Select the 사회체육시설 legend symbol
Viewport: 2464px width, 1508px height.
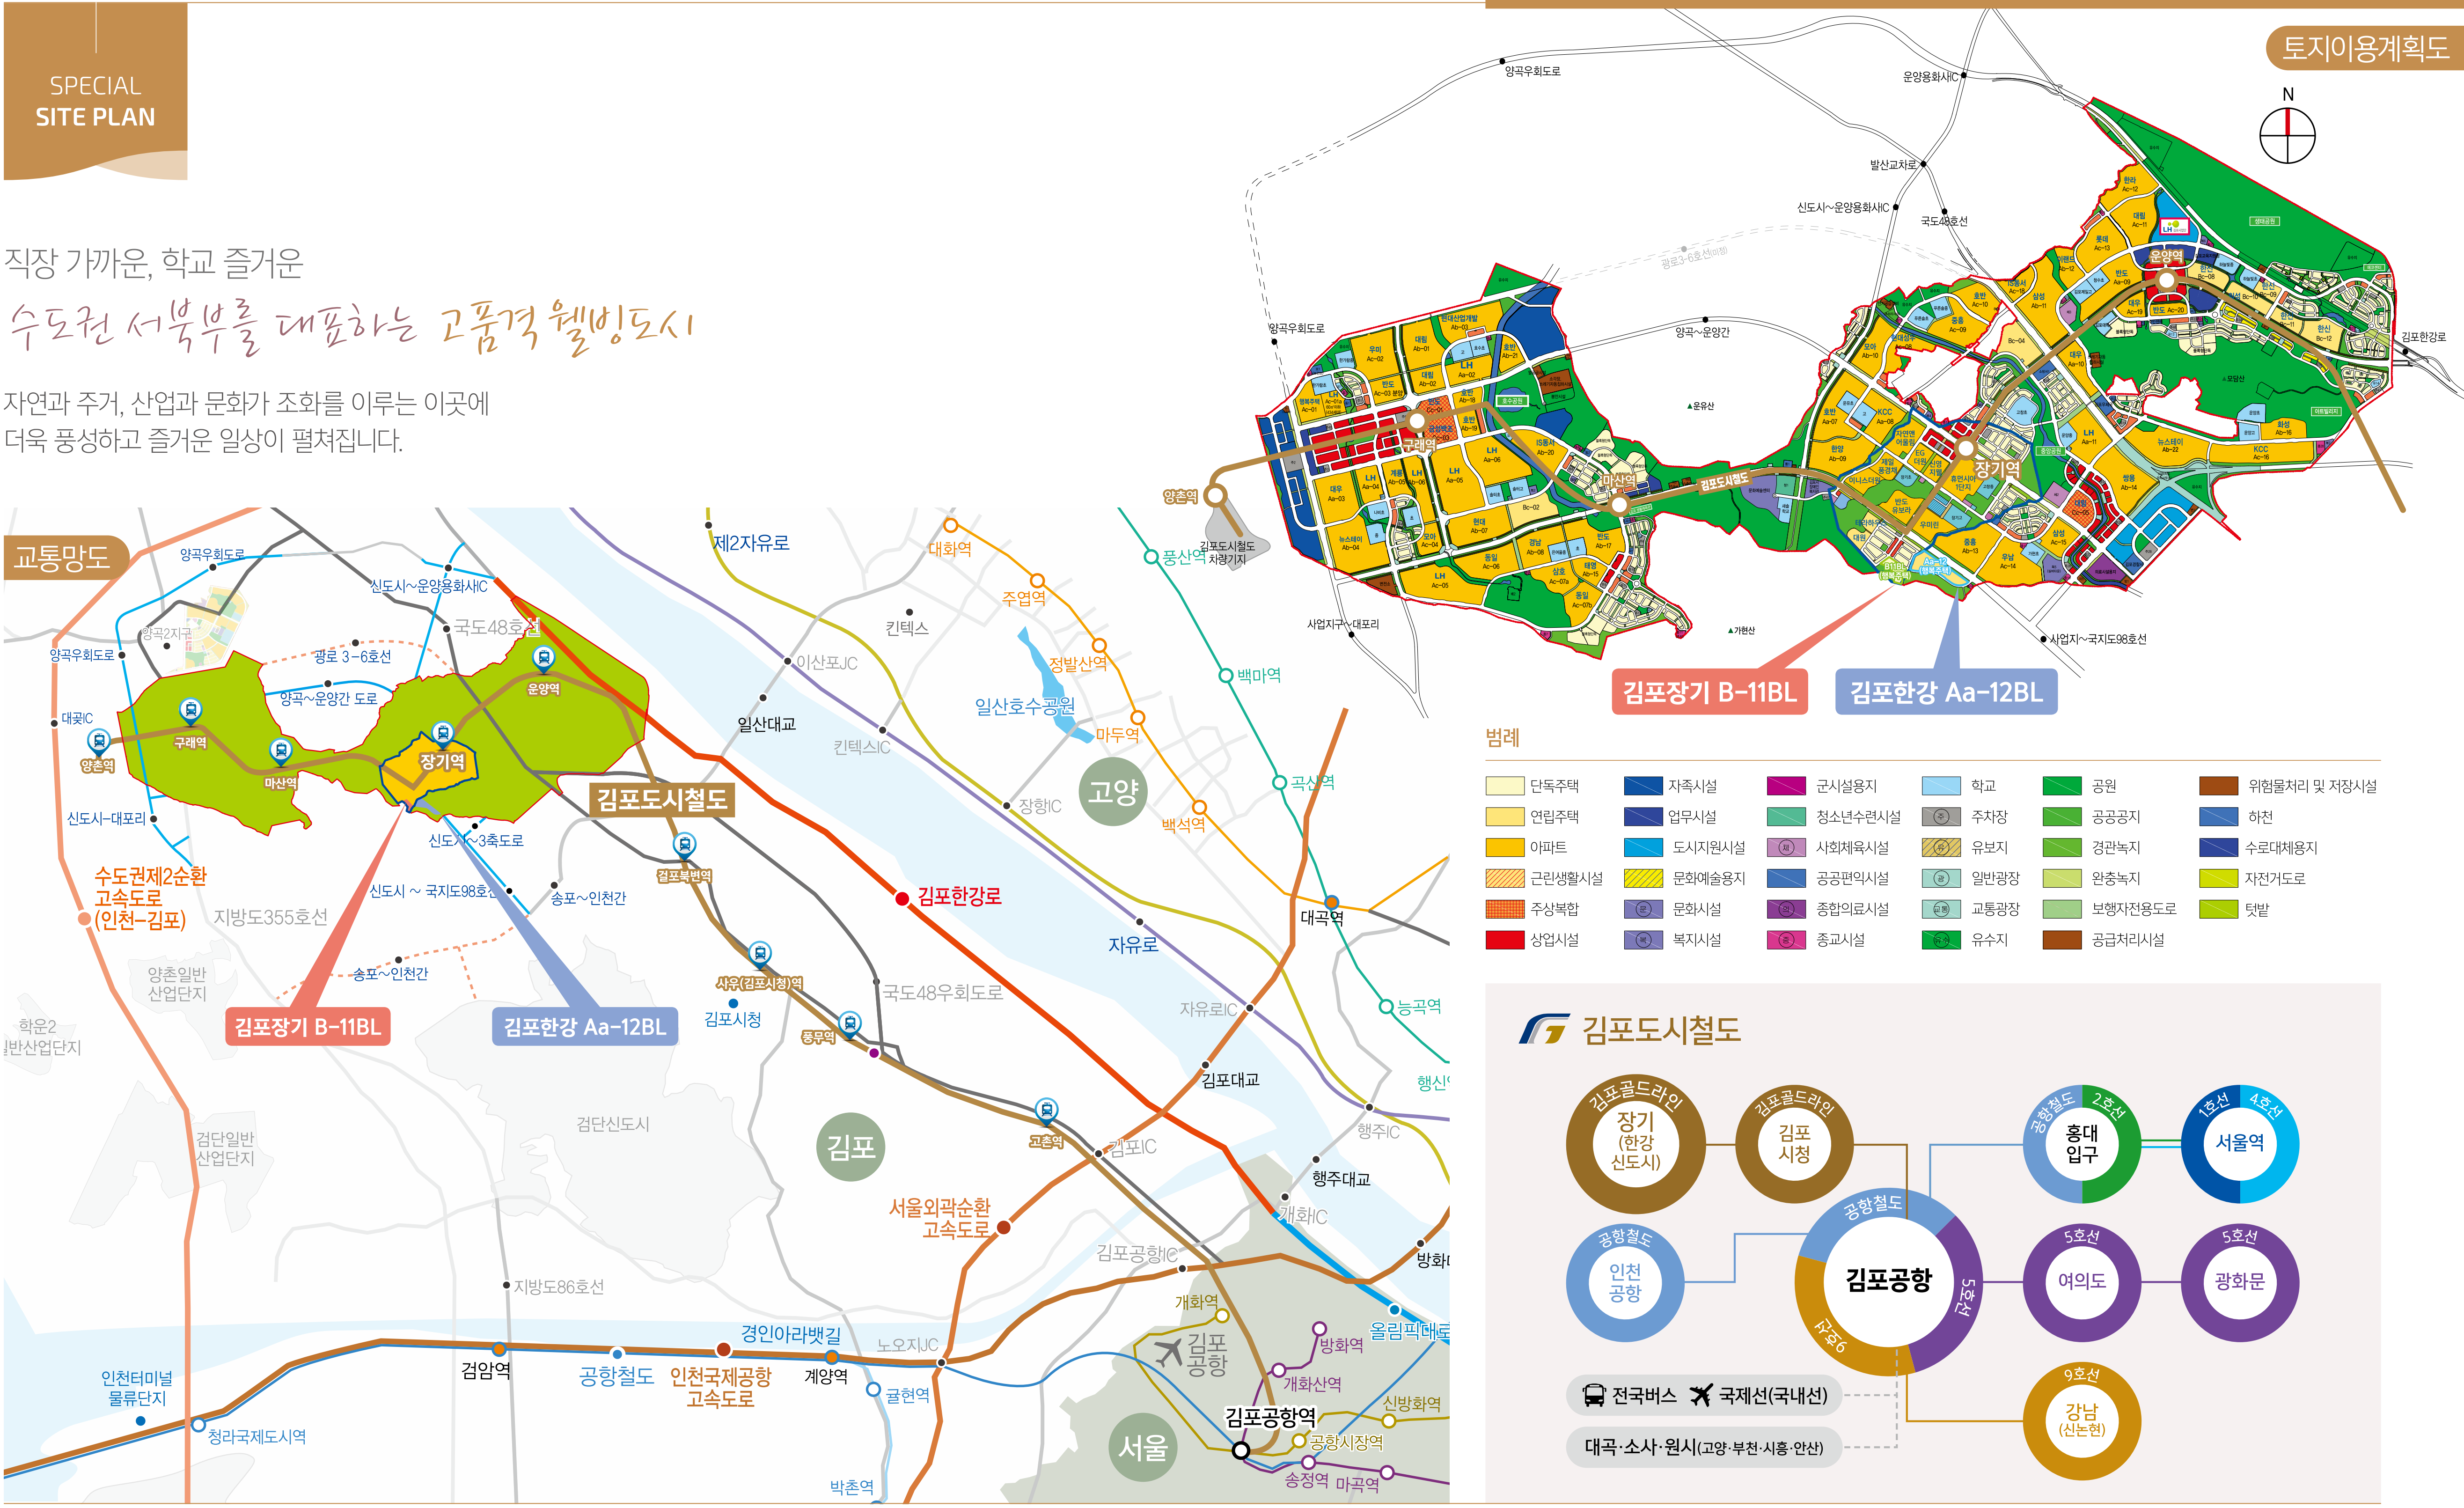(1786, 848)
